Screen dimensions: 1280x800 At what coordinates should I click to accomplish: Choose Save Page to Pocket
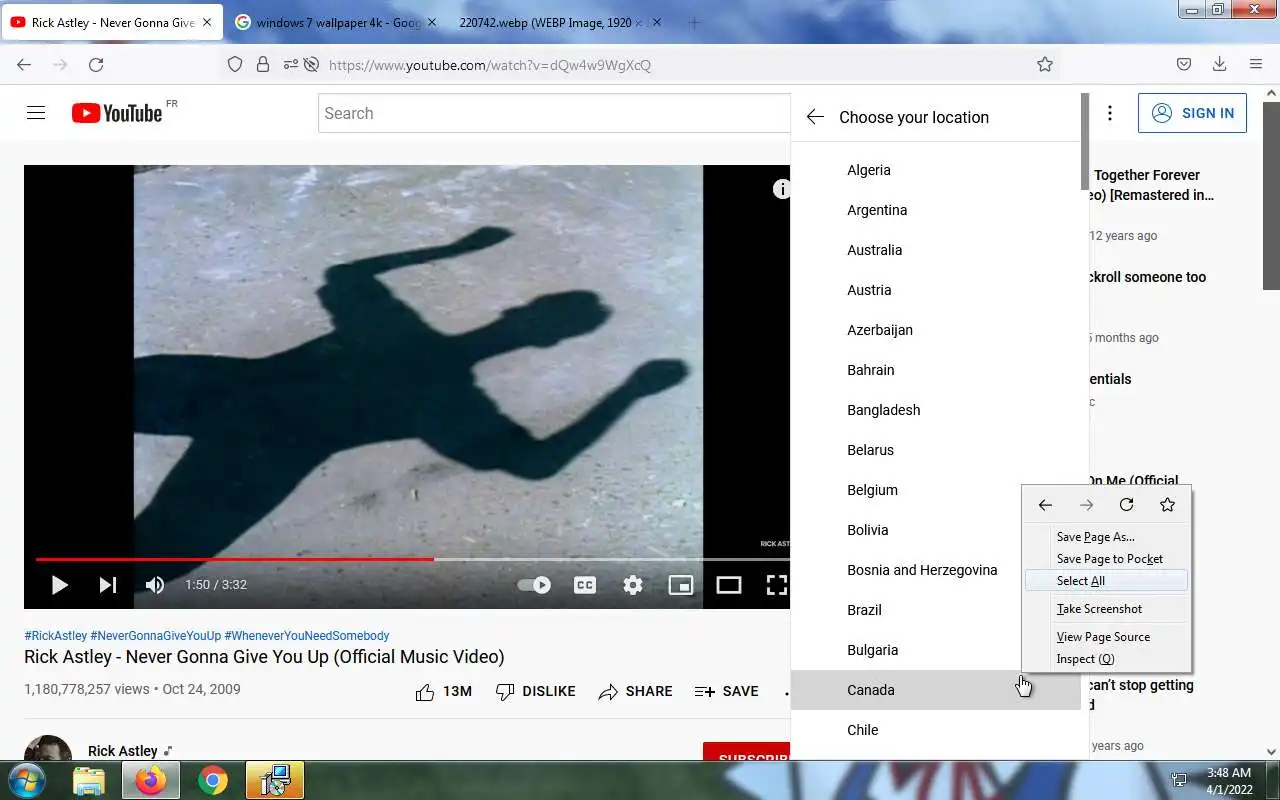coord(1106,559)
